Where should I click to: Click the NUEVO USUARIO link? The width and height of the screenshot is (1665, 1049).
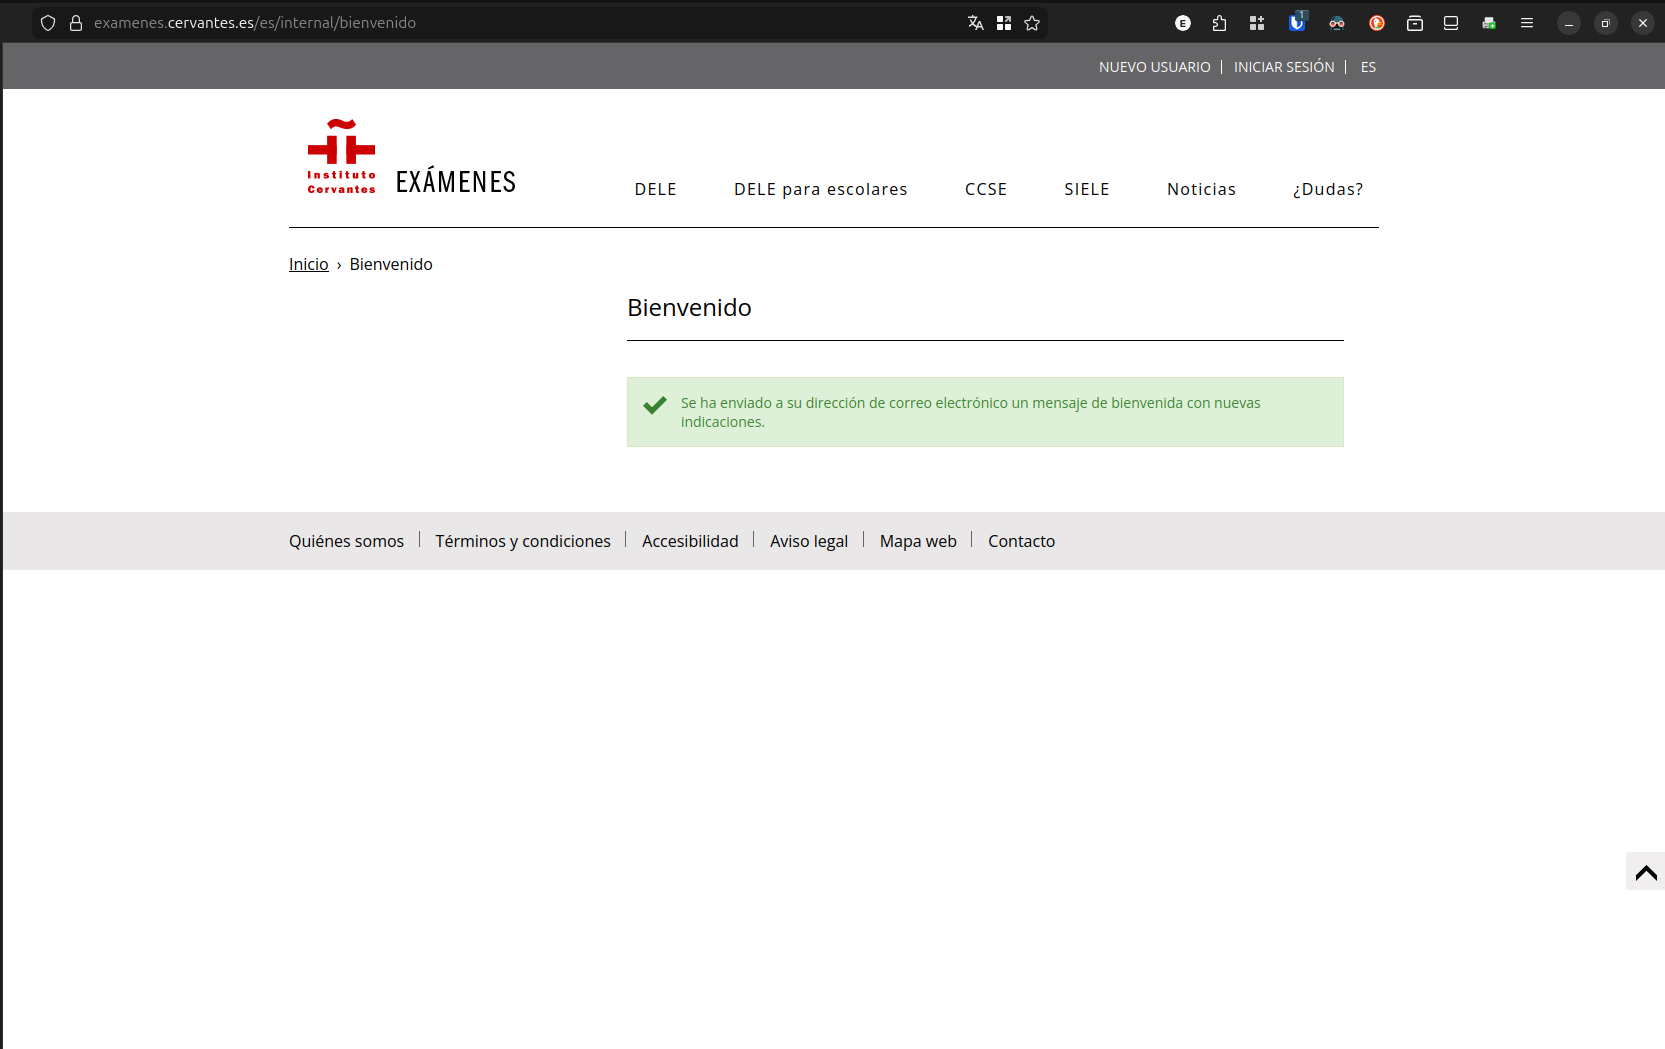tap(1154, 67)
